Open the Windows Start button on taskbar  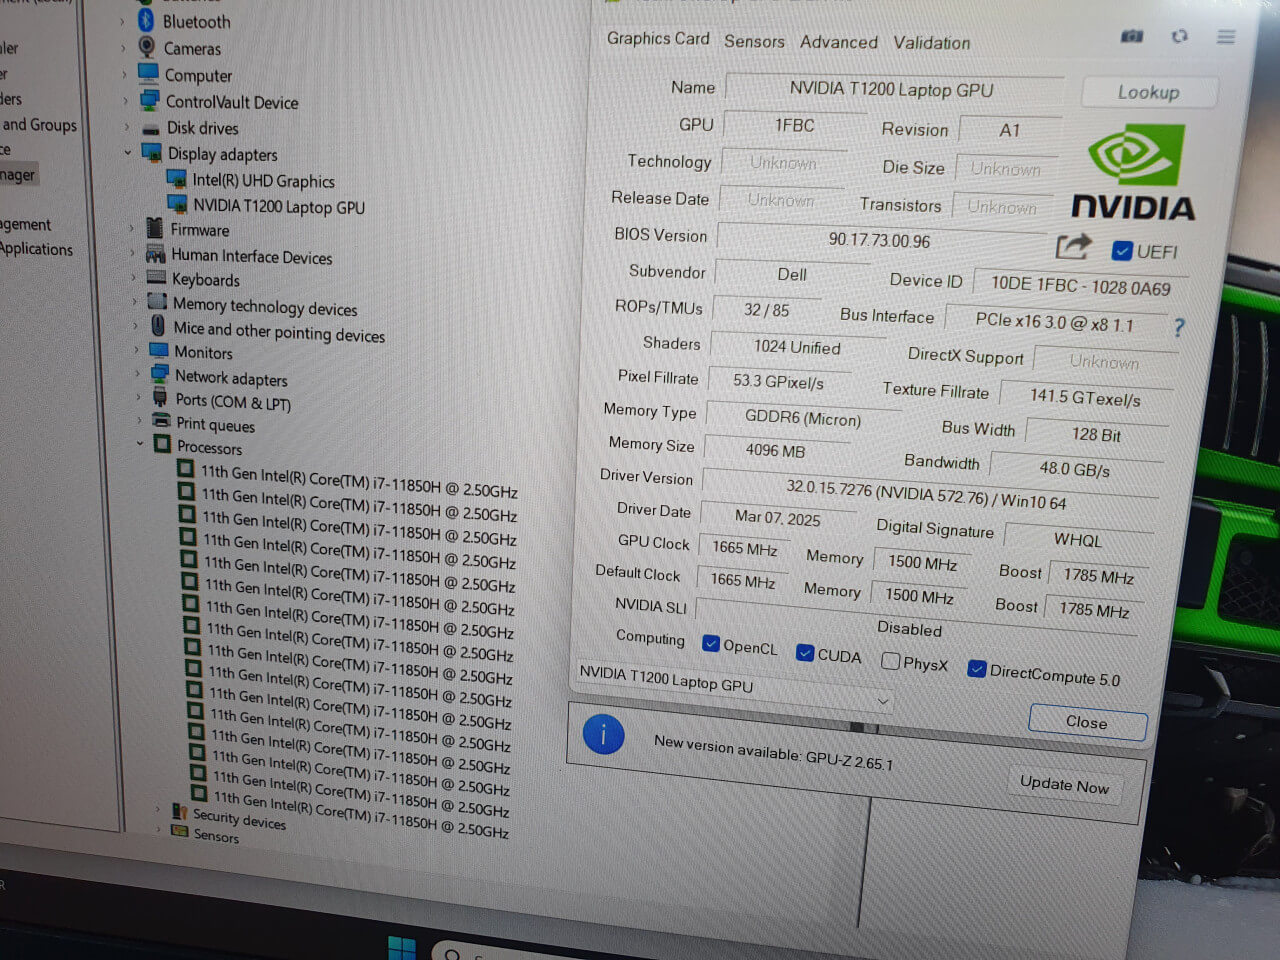pos(401,947)
